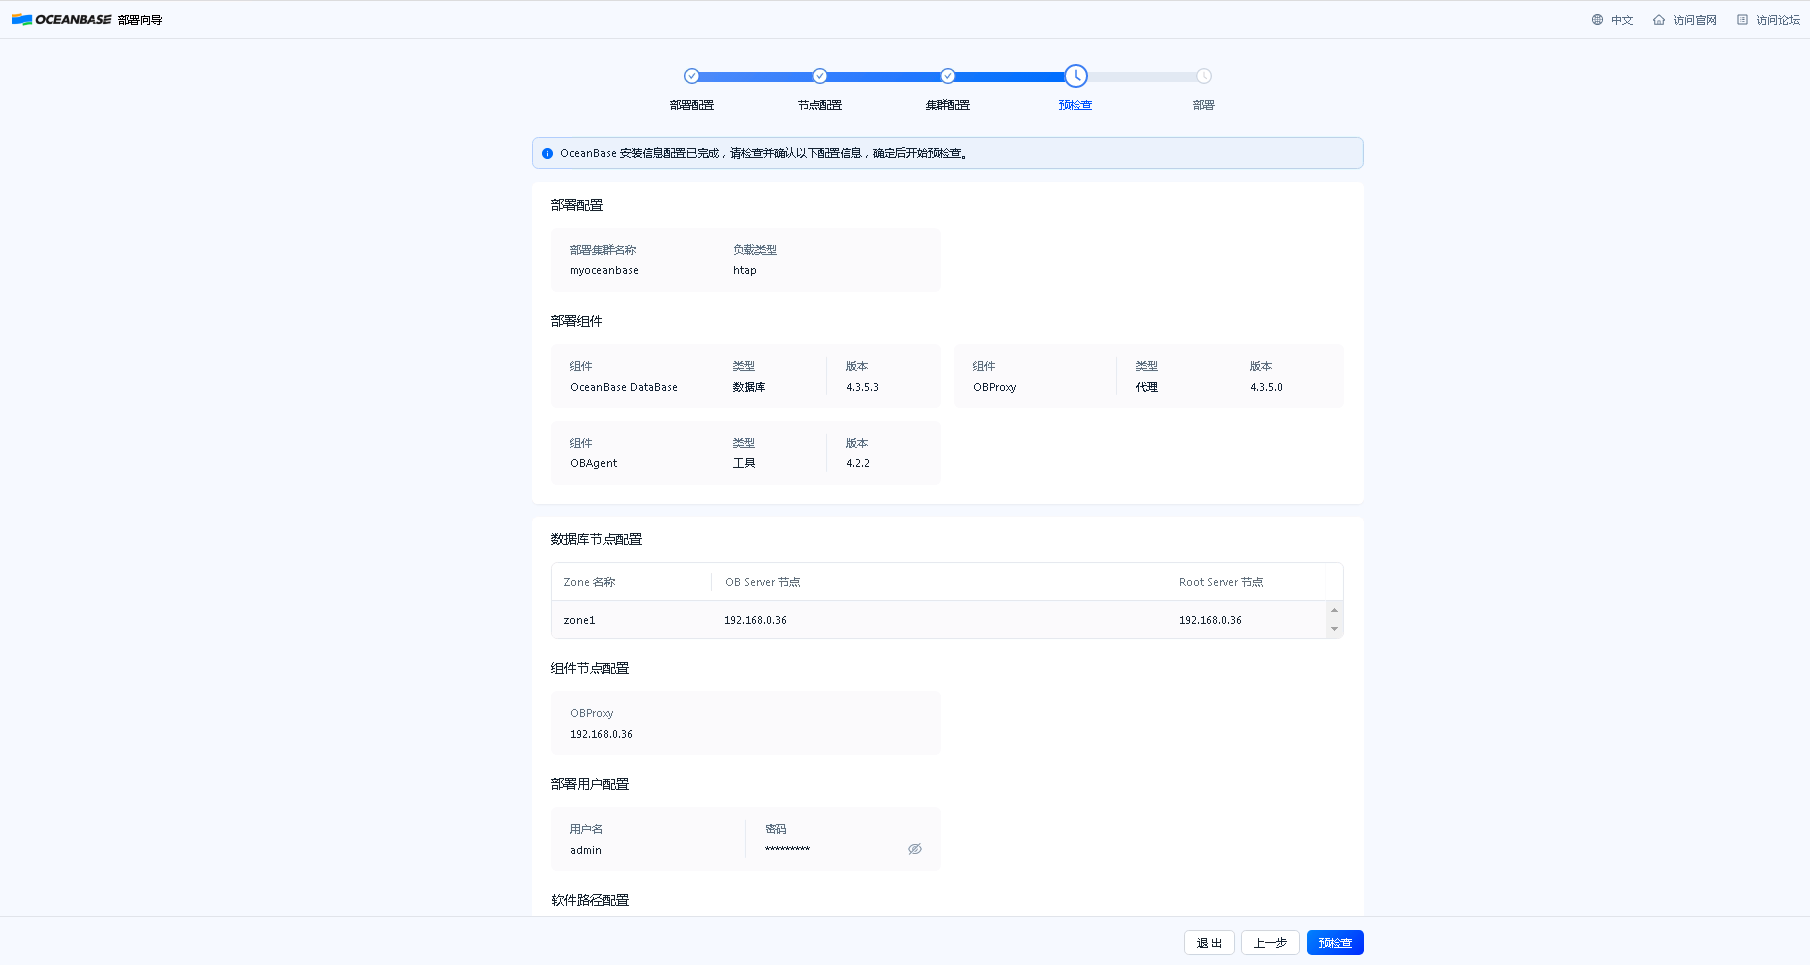The height and width of the screenshot is (965, 1810).
Task: Click the 节点配置 step checkmark icon
Action: click(820, 76)
